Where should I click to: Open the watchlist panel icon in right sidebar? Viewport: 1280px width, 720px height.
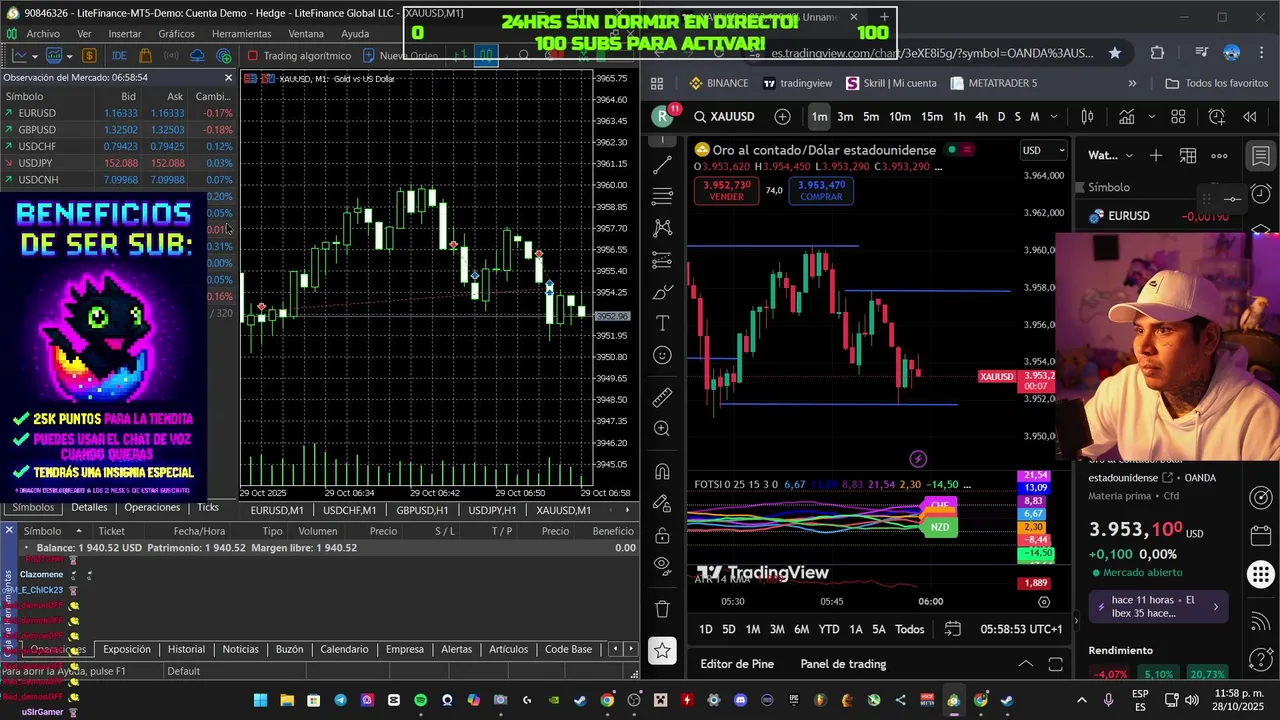click(1261, 156)
